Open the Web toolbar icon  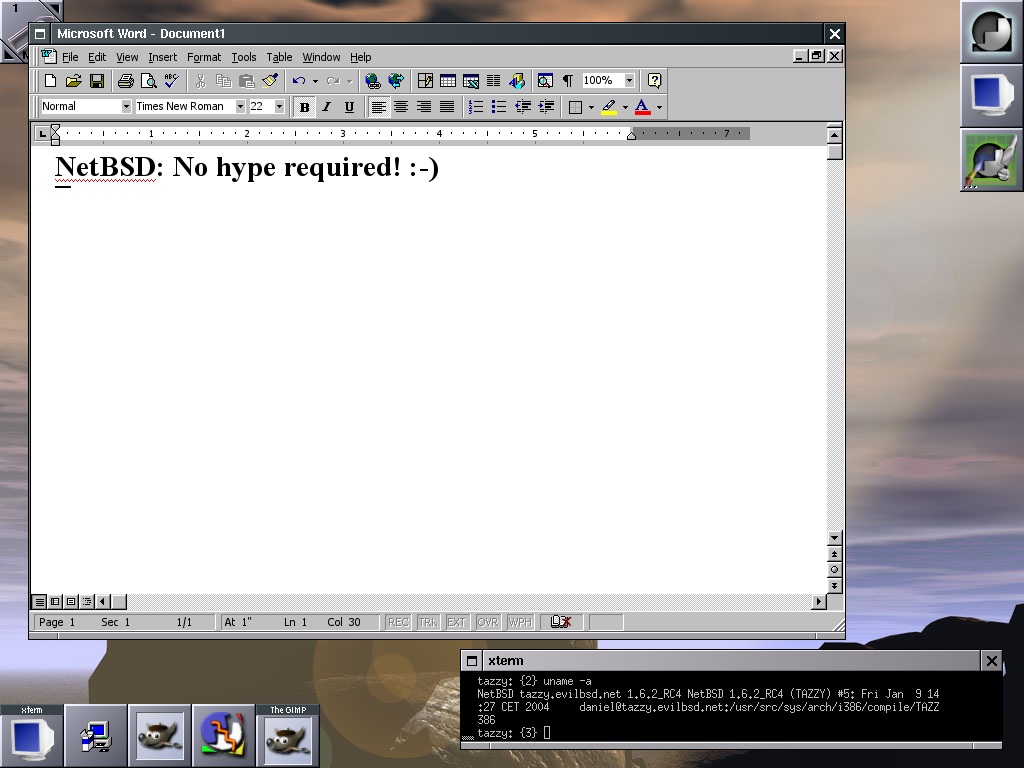pyautogui.click(x=396, y=81)
